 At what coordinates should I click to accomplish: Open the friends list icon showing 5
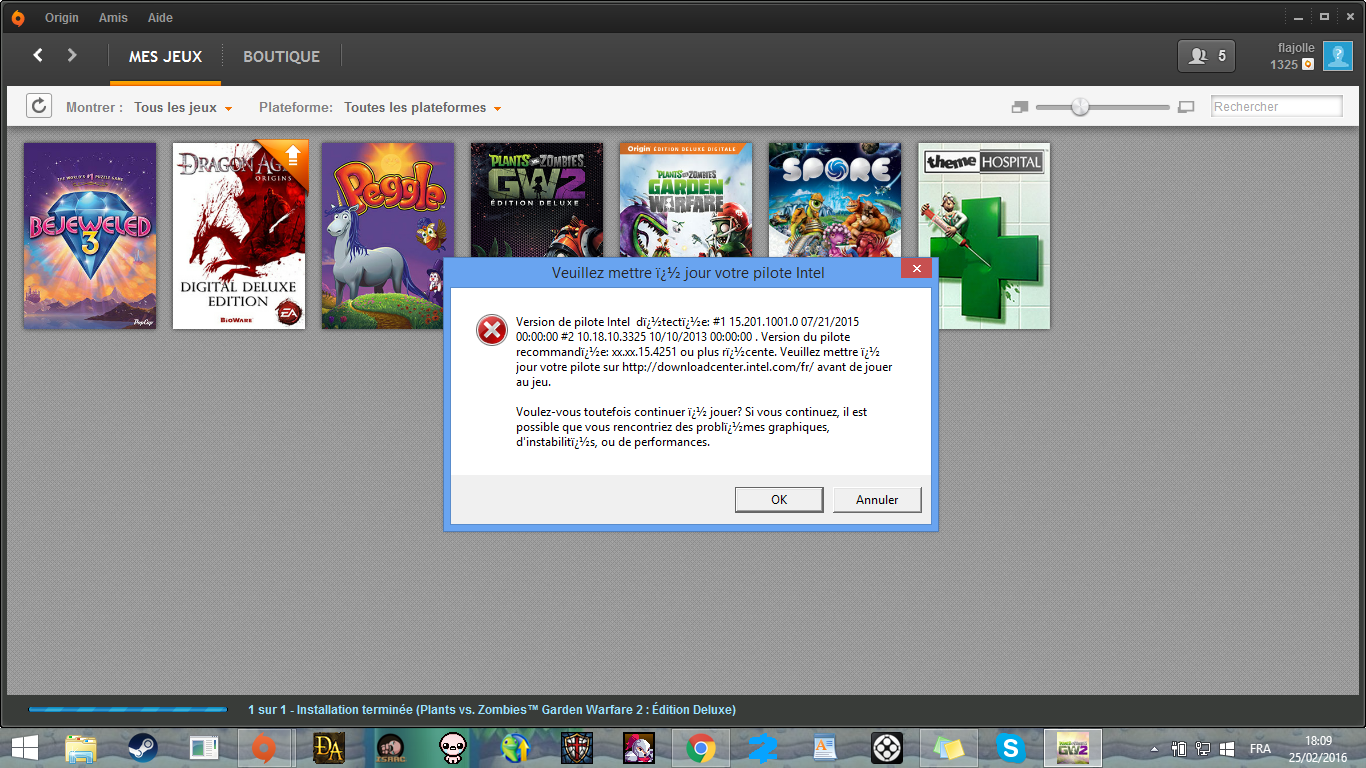(x=1207, y=56)
